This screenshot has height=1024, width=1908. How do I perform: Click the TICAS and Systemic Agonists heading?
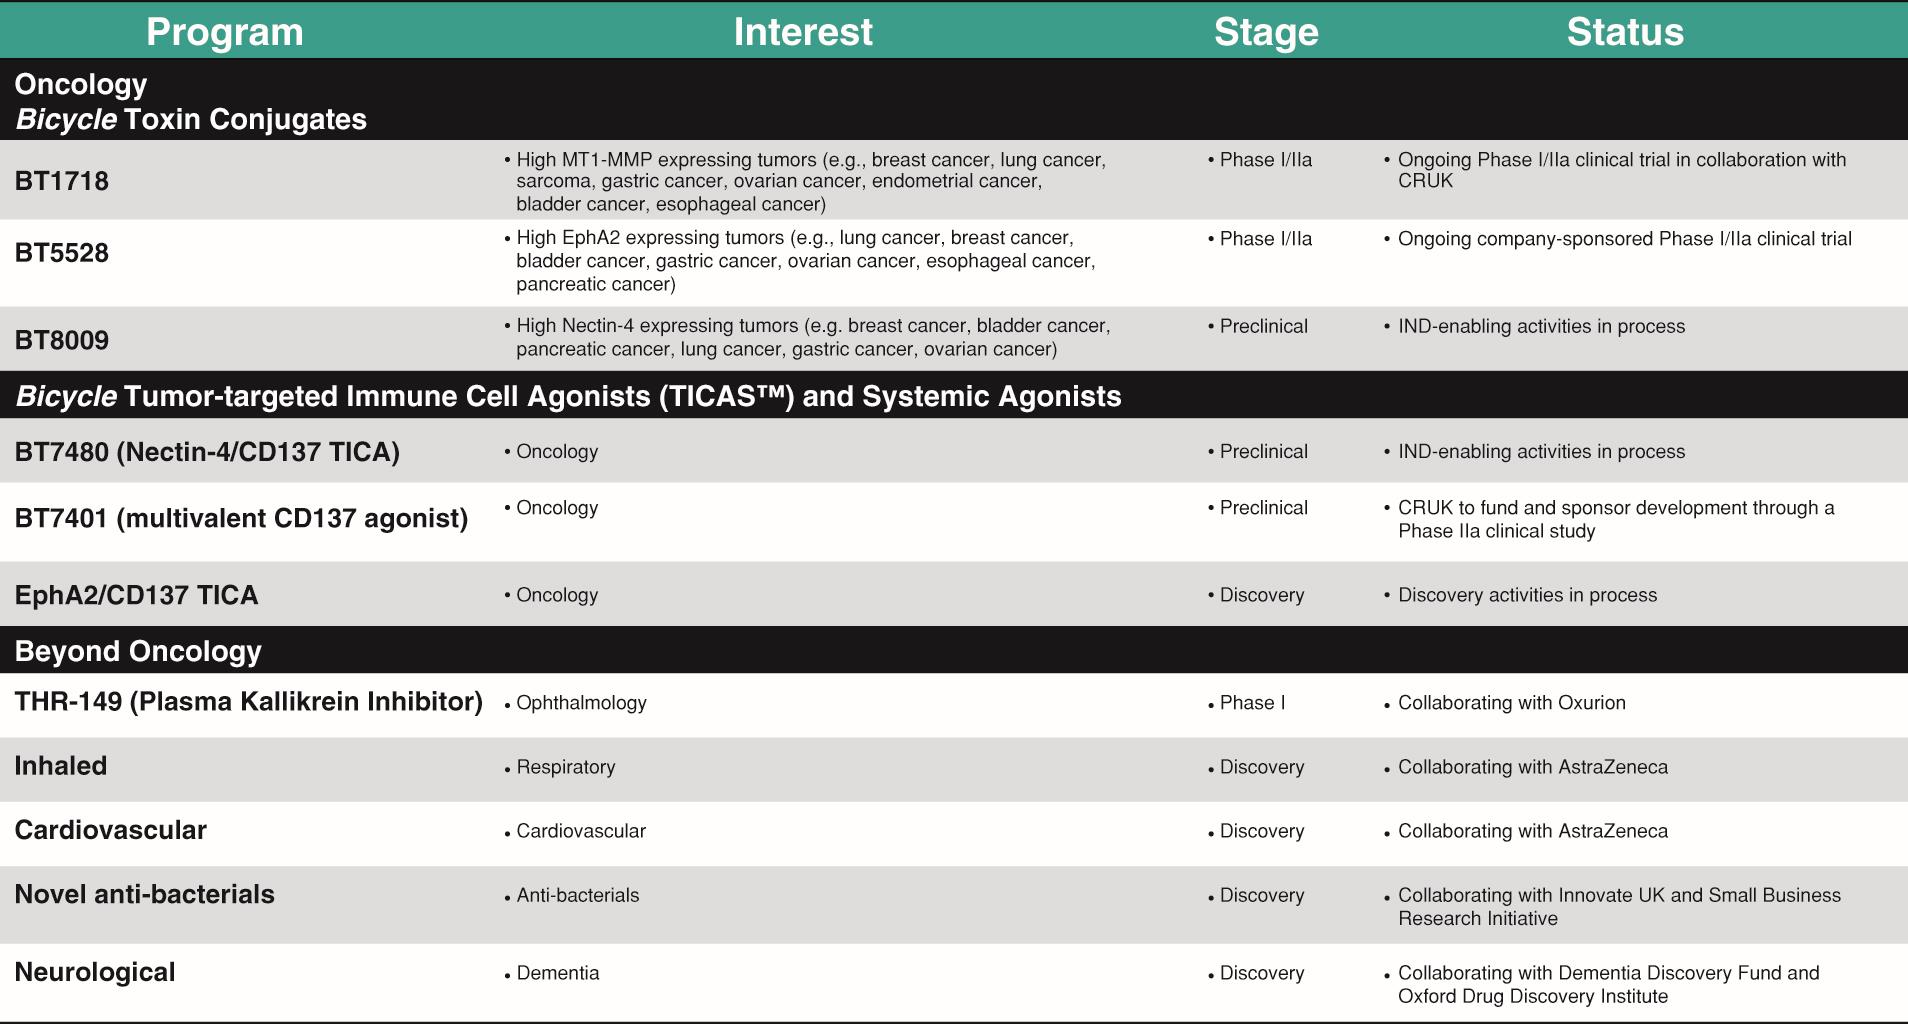[568, 396]
